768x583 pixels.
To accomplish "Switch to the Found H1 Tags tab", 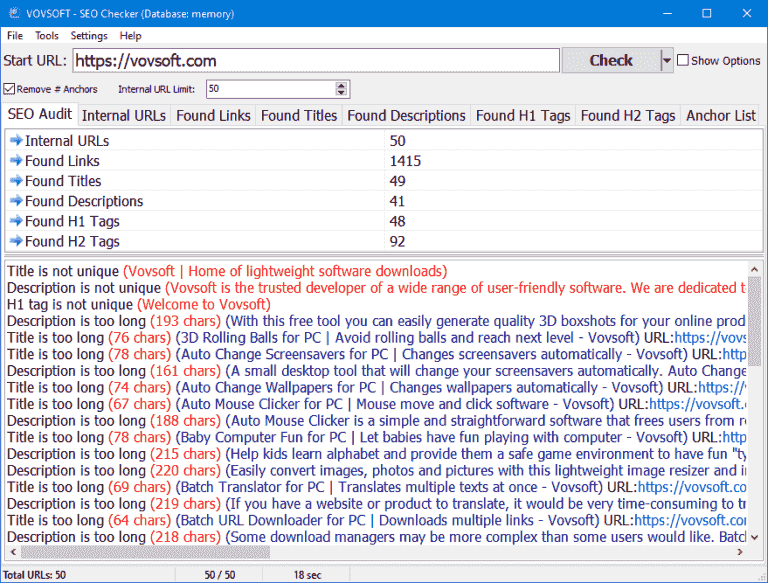I will coord(523,116).
